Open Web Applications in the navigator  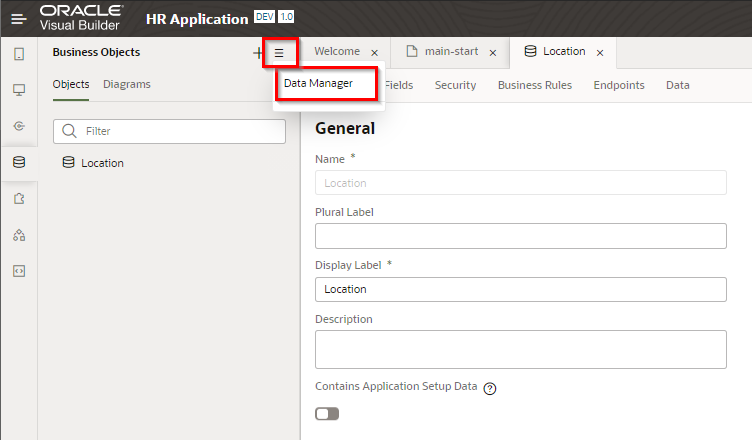(x=19, y=90)
